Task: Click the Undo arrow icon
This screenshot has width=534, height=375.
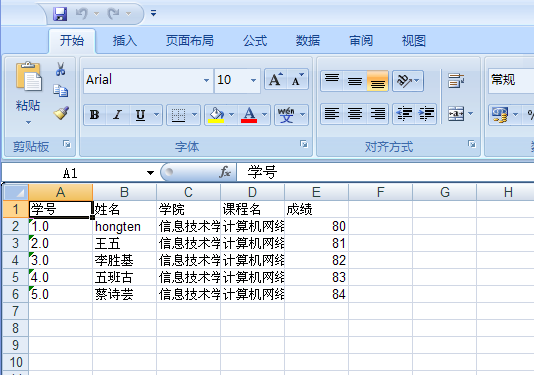Action: pyautogui.click(x=82, y=13)
